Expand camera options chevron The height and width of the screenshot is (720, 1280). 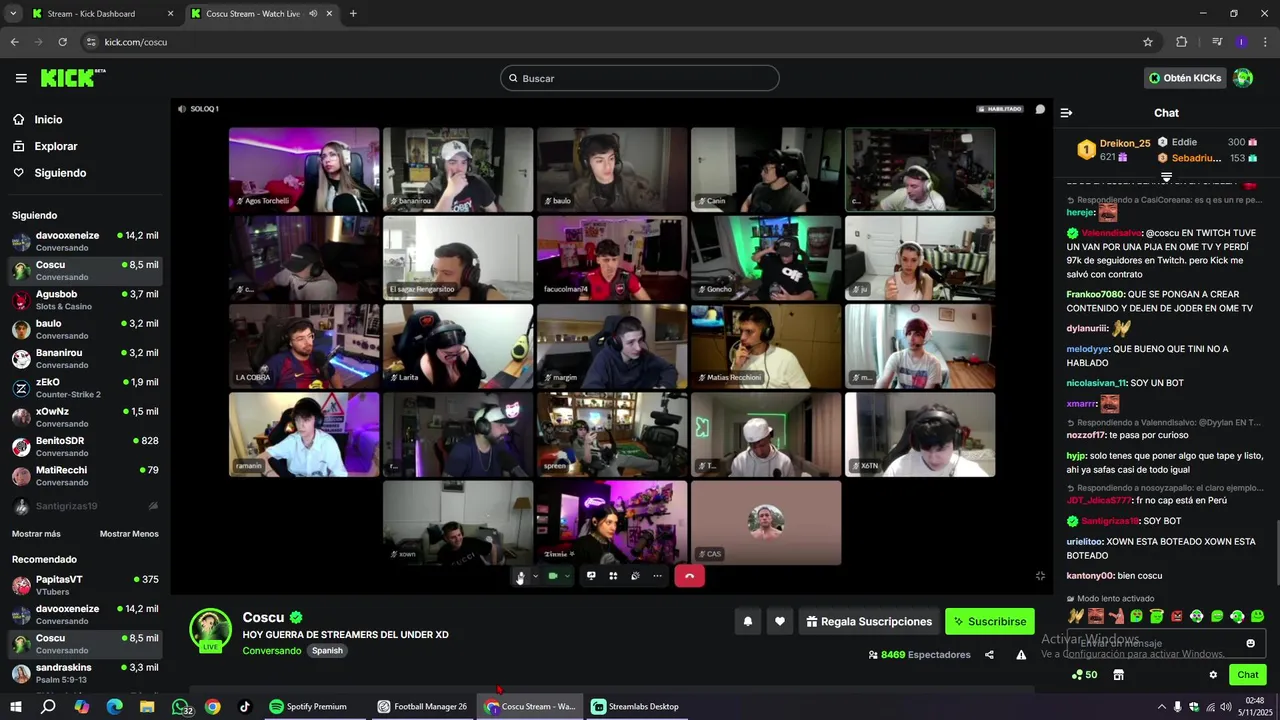tap(567, 576)
